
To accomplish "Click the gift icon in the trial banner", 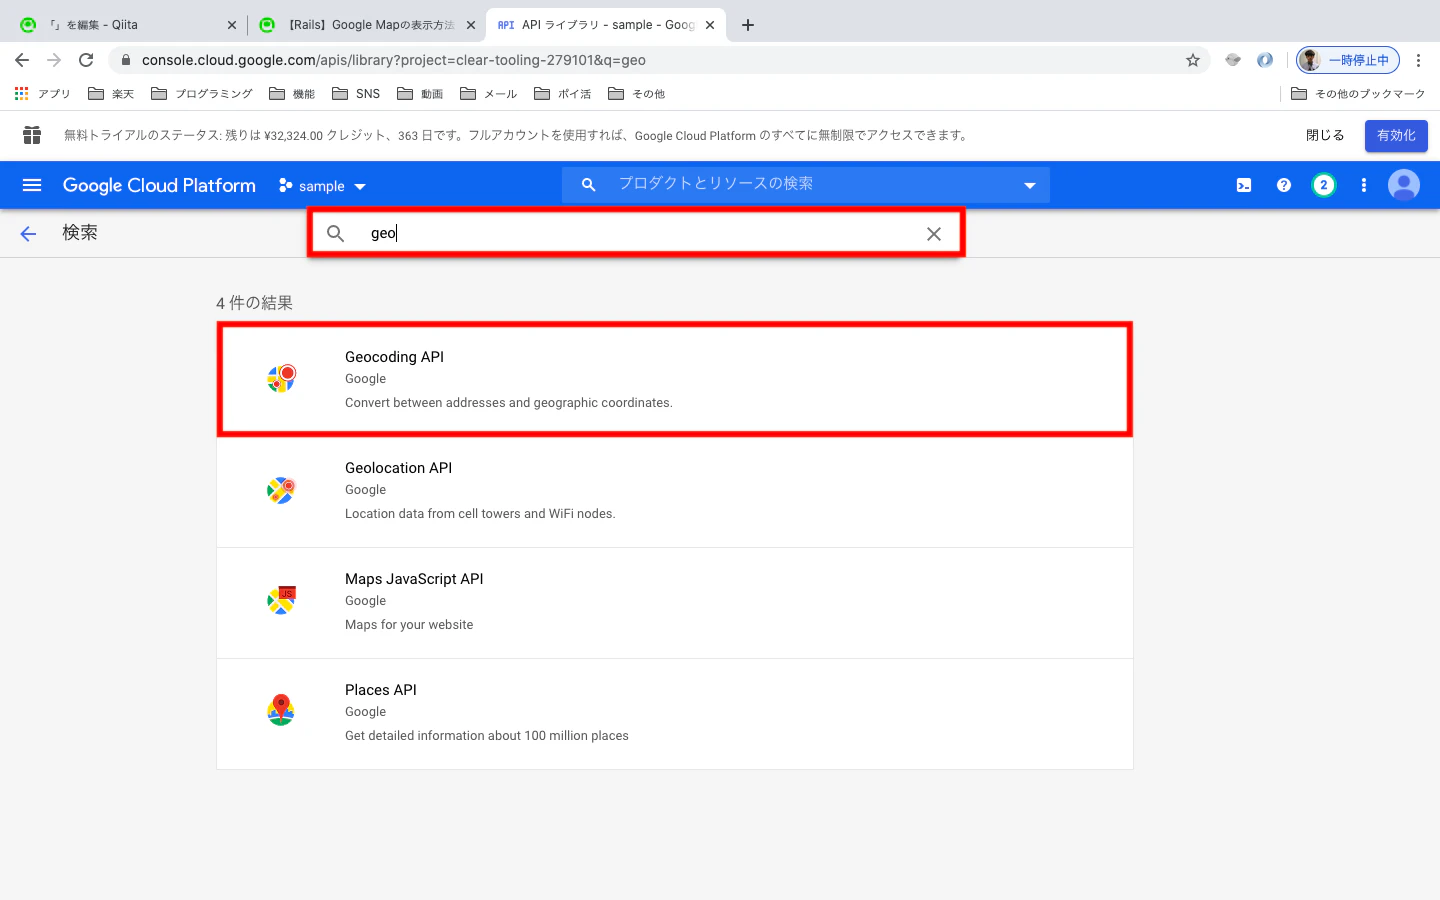I will [x=32, y=135].
